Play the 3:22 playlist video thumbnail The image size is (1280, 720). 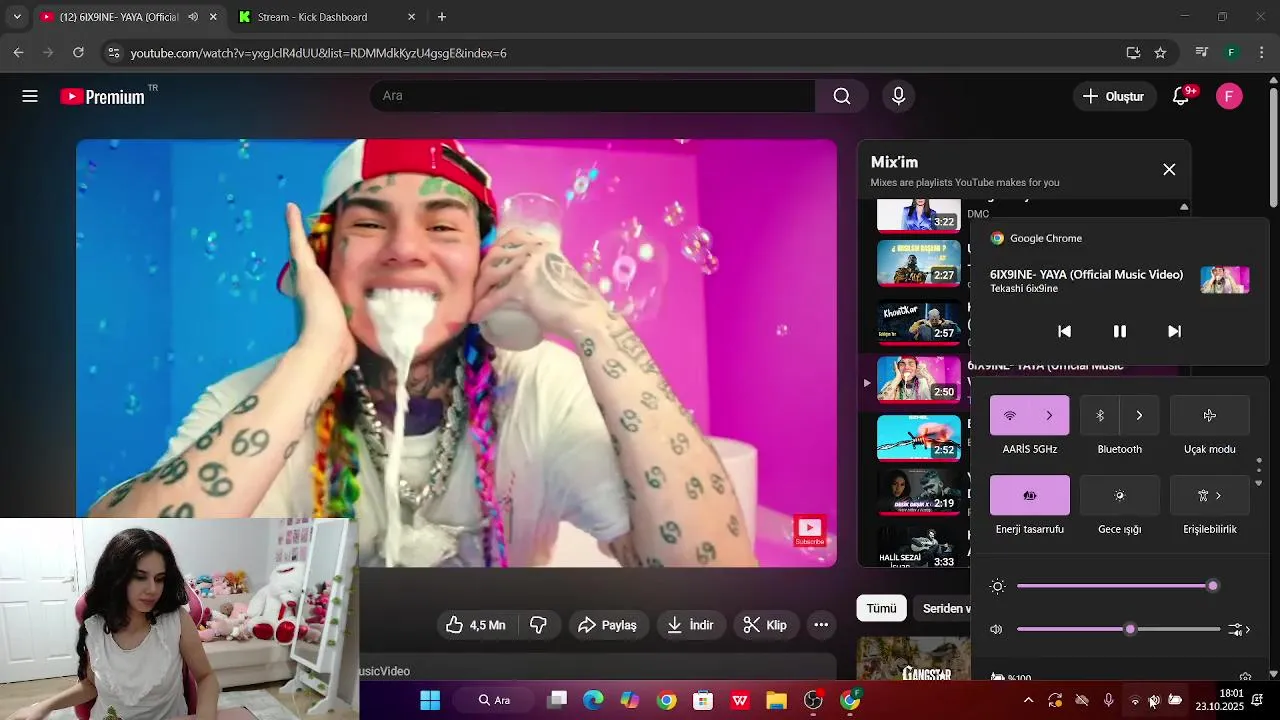point(919,214)
